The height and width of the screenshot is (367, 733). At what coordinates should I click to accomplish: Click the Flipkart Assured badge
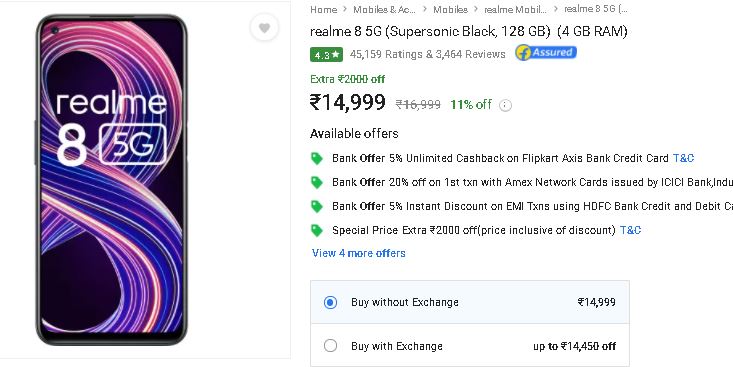click(546, 52)
